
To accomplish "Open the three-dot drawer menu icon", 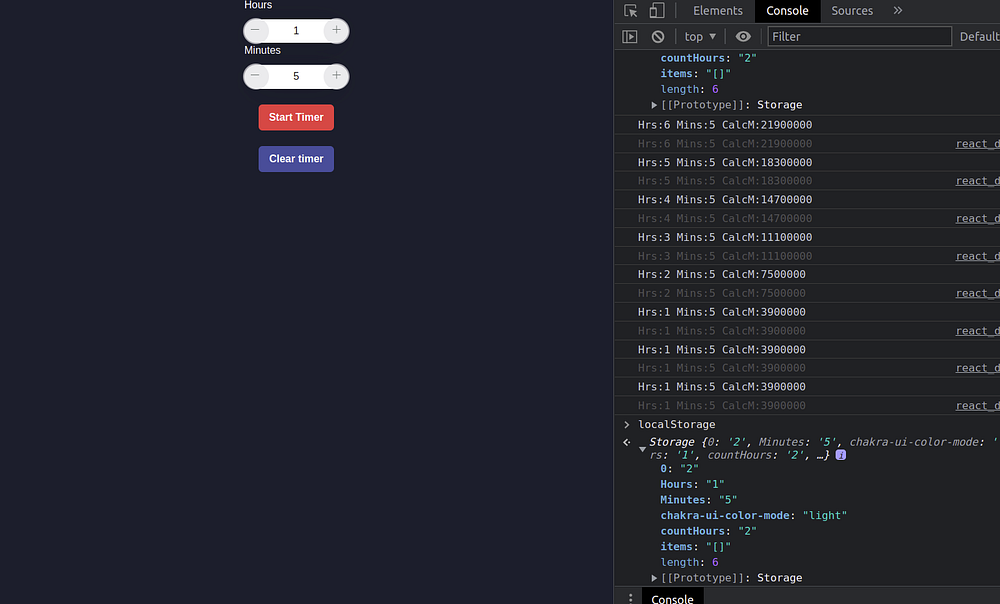I will (630, 598).
